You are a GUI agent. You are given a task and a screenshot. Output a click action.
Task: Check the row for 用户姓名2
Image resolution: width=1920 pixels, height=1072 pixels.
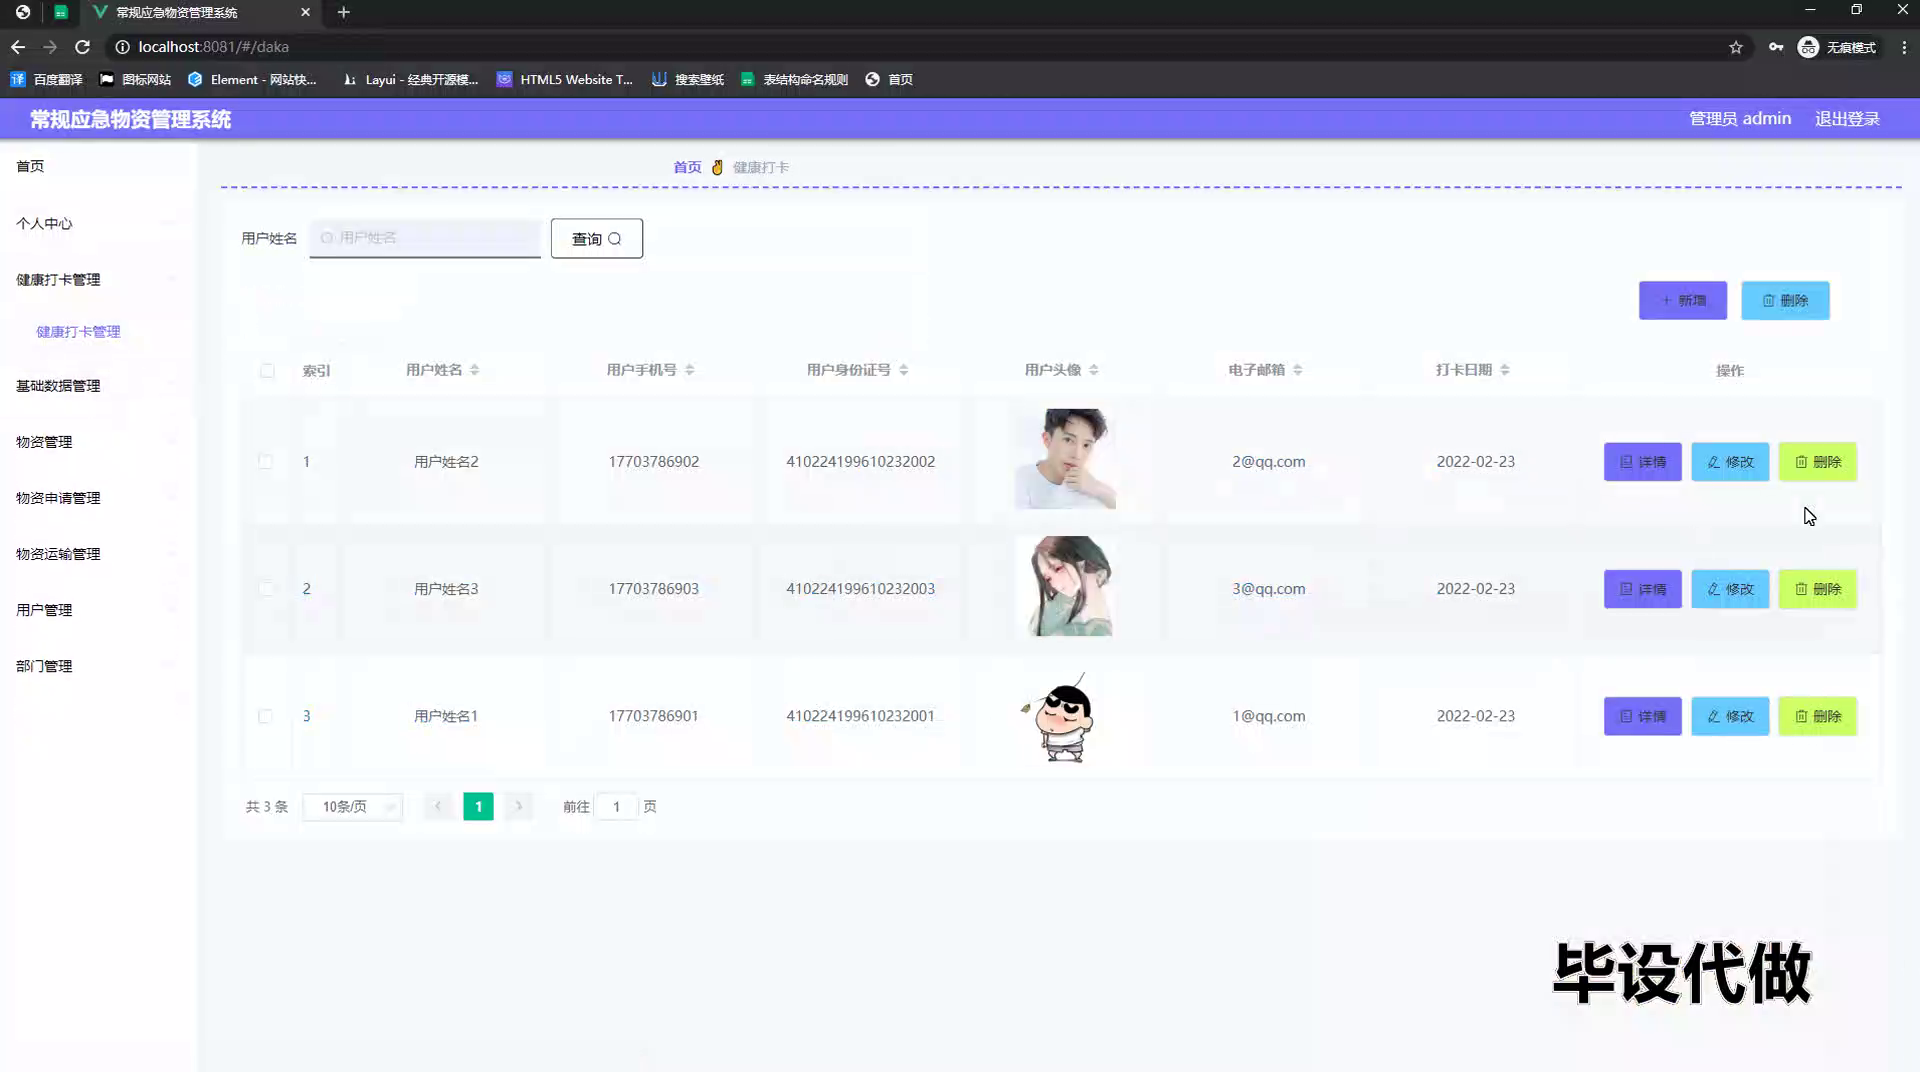[265, 461]
